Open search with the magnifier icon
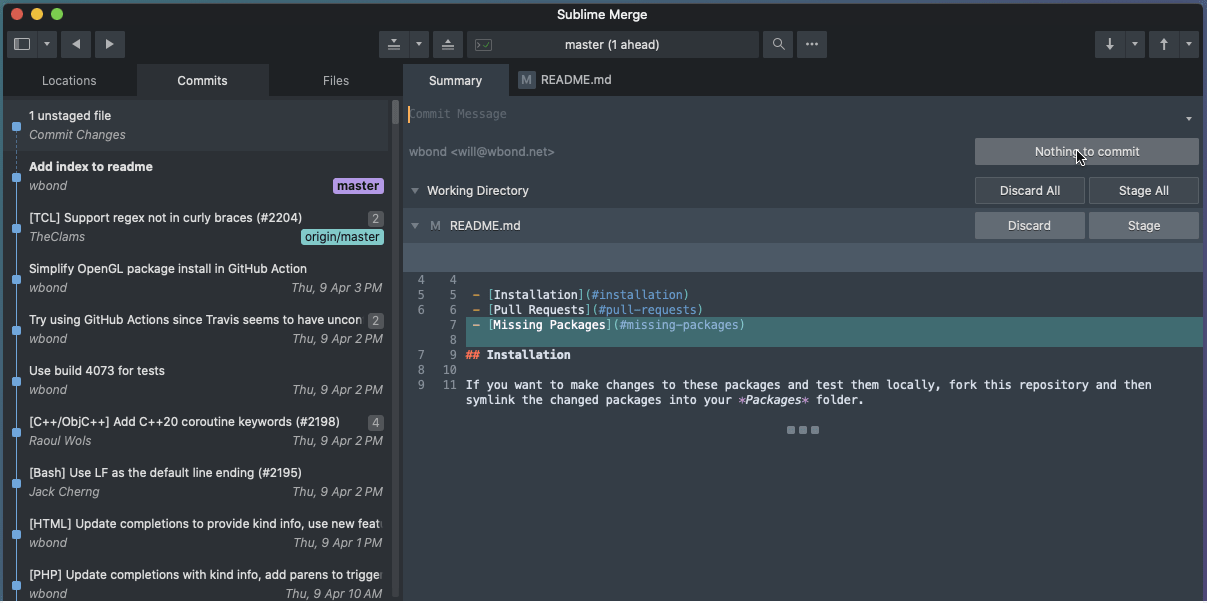The width and height of the screenshot is (1207, 603). pos(778,44)
